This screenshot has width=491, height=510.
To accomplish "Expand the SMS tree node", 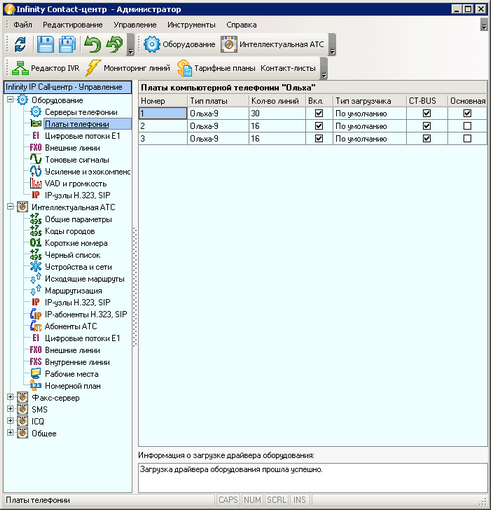I will point(10,409).
